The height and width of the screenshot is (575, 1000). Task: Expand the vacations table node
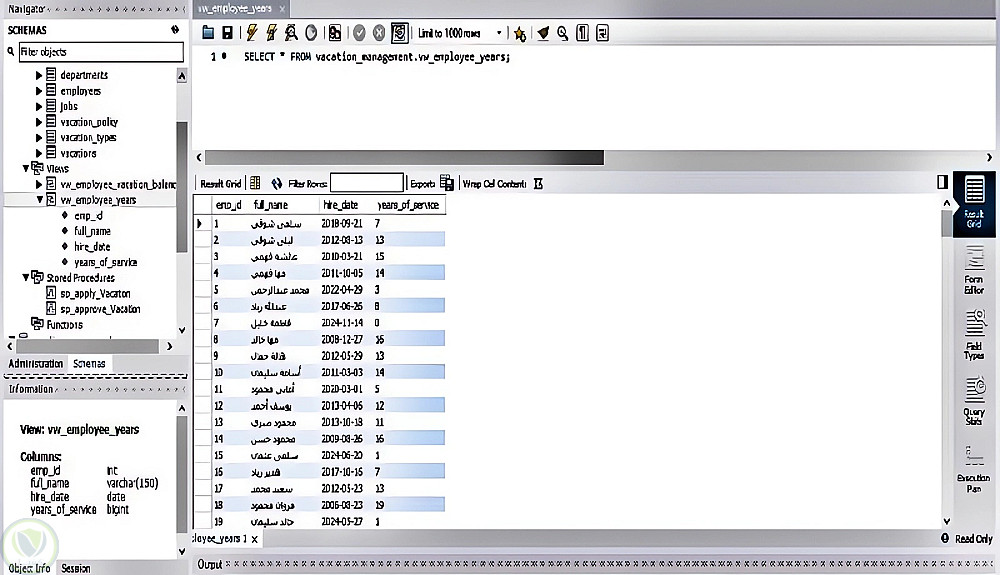point(39,153)
